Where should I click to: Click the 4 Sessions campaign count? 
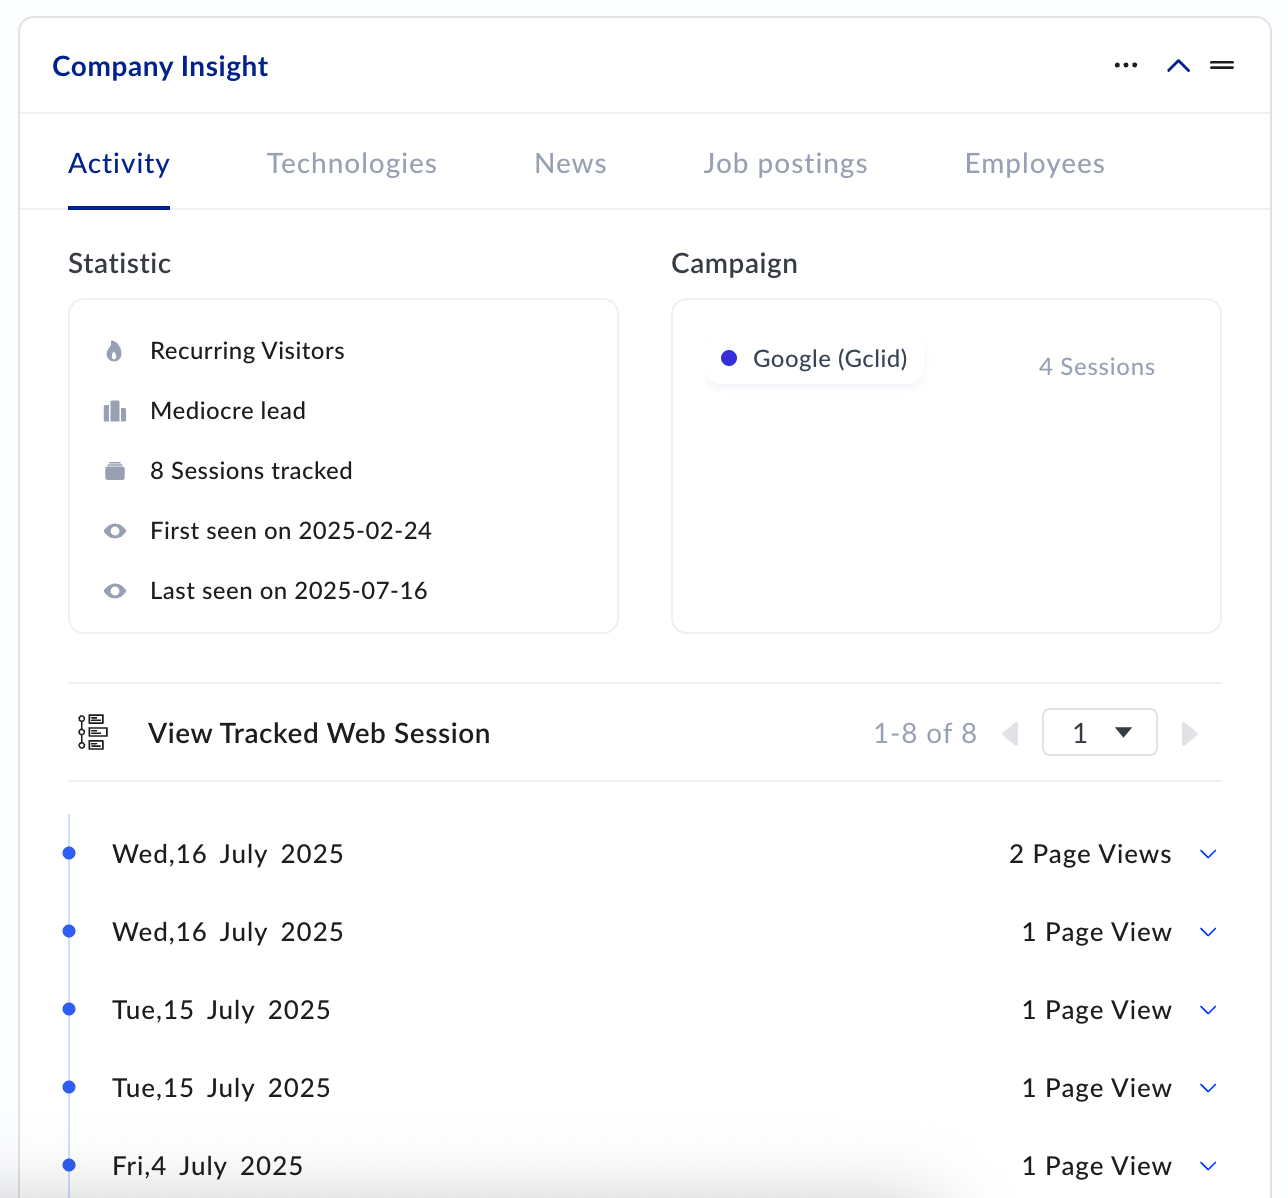click(x=1097, y=367)
